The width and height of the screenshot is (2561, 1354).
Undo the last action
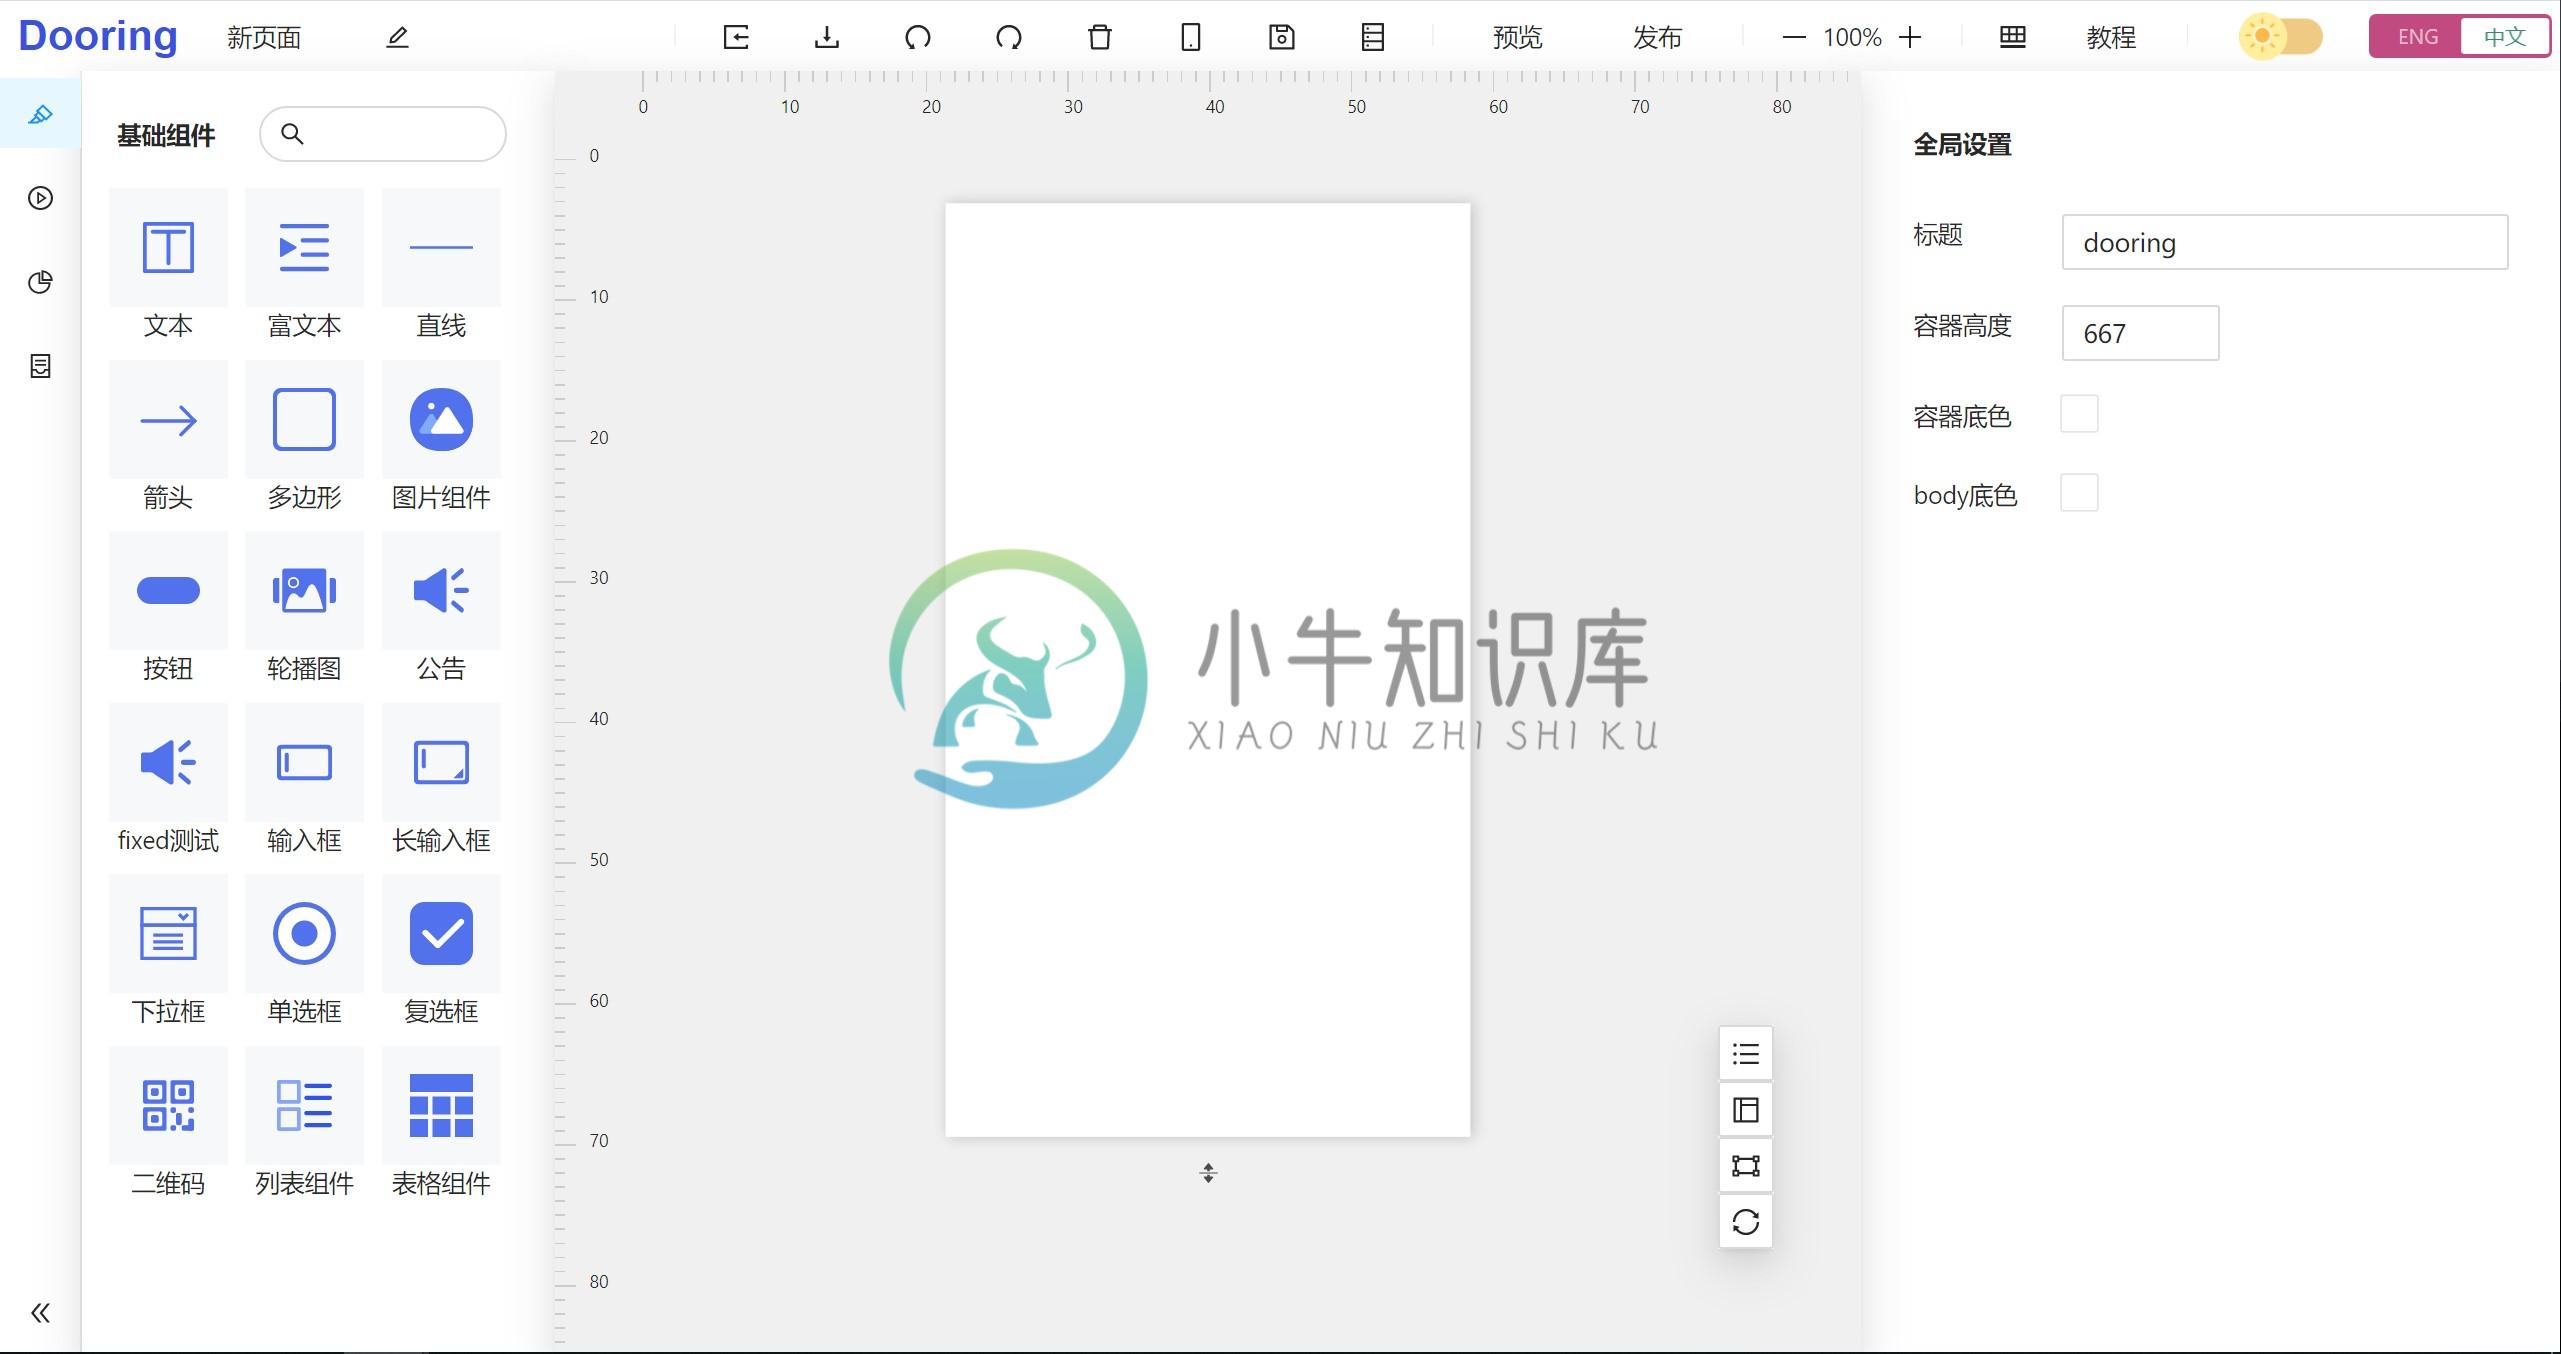click(x=918, y=37)
